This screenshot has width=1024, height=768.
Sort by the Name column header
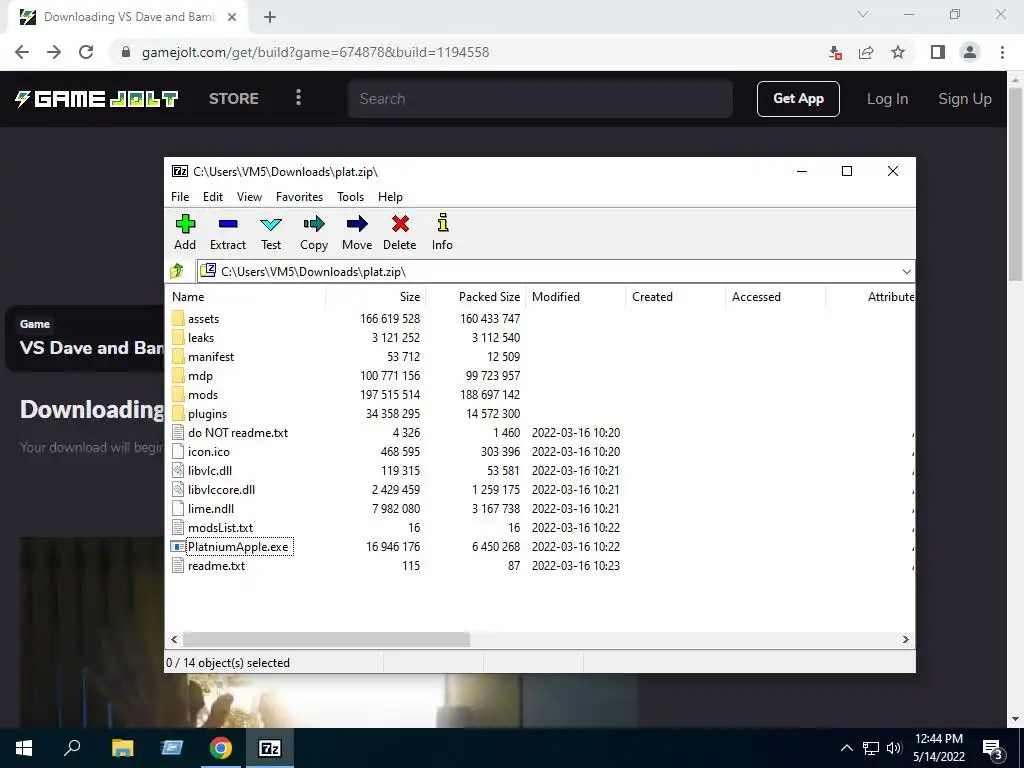[245, 296]
